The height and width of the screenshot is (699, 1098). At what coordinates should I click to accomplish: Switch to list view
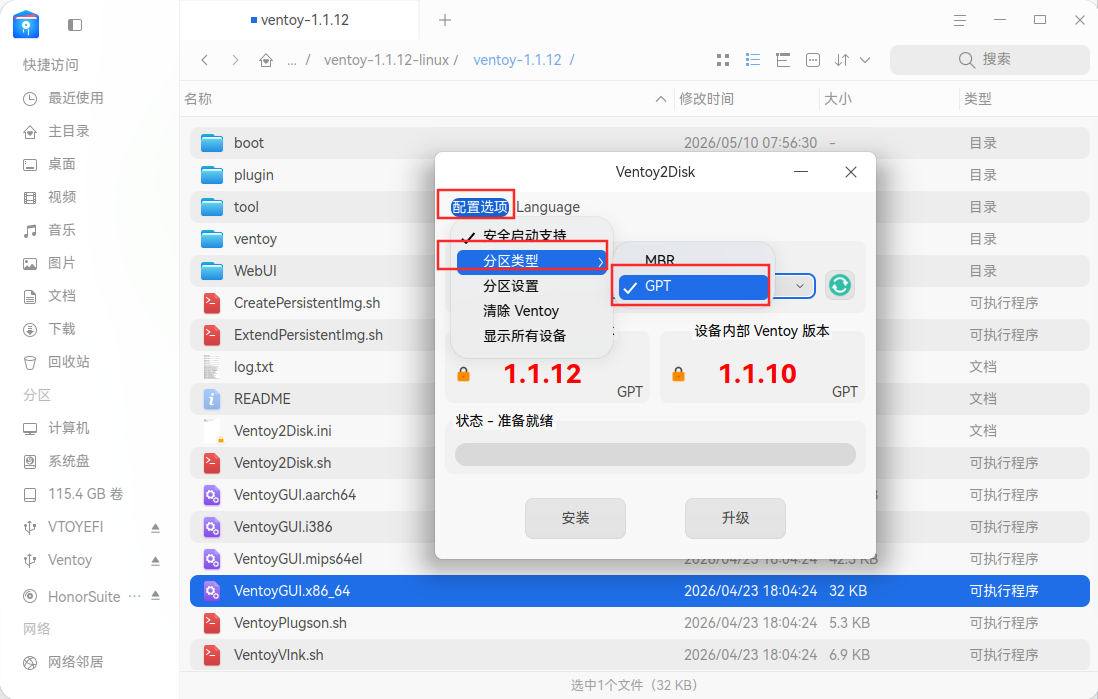(753, 60)
